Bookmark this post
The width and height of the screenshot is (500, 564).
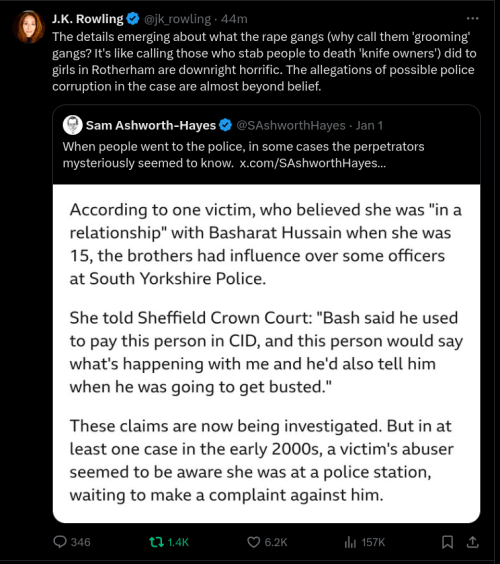tap(447, 542)
